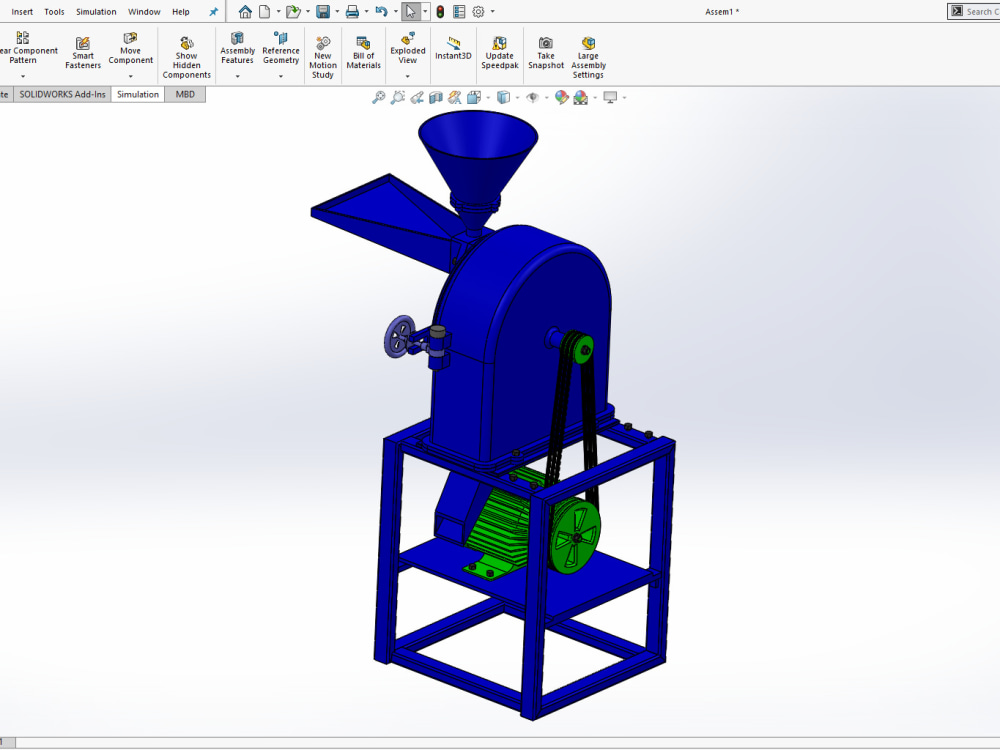Click inside the Search field
Screen dimensions: 1000x750
click(x=980, y=11)
